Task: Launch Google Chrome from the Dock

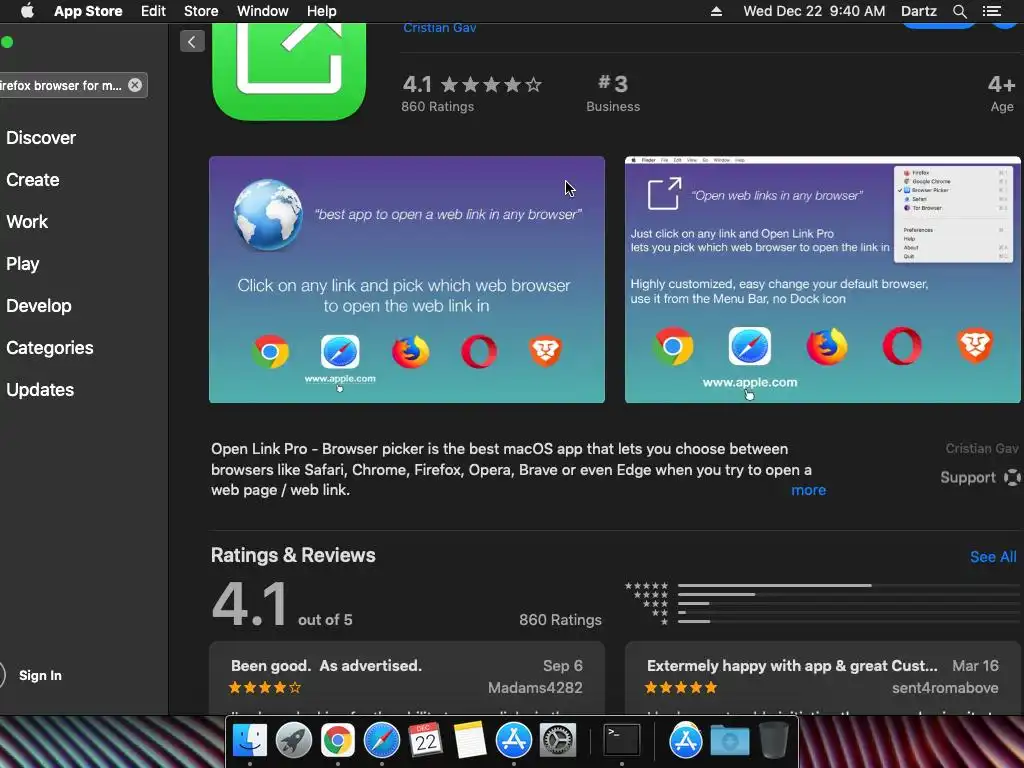Action: pos(337,741)
